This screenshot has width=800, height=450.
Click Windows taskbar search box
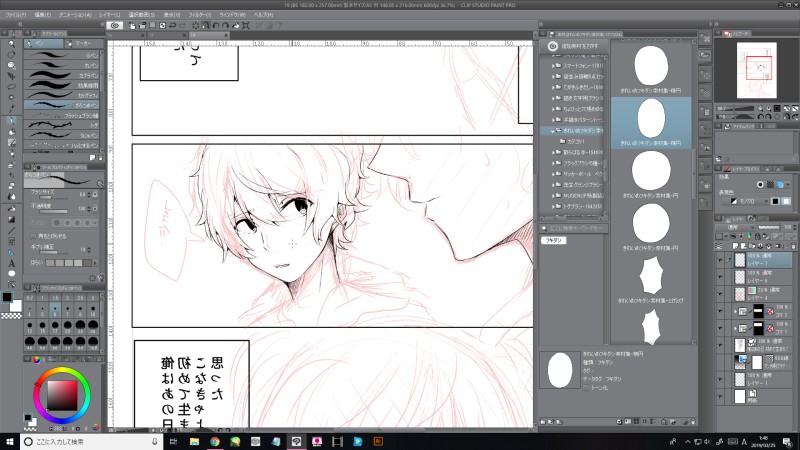91,441
